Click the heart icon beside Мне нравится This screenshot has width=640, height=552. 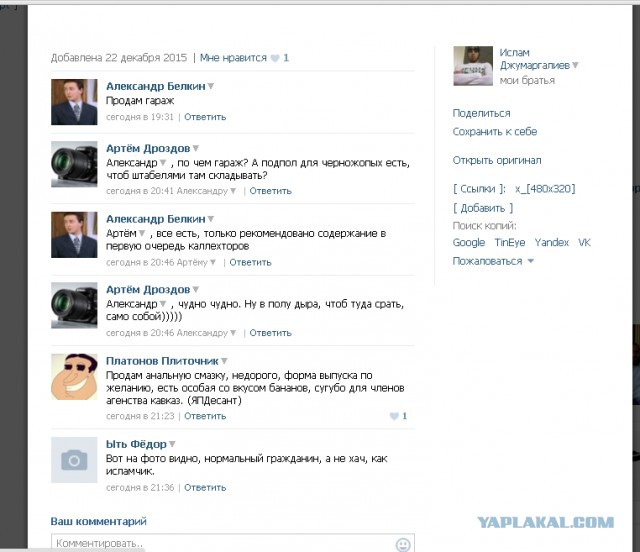(x=275, y=58)
